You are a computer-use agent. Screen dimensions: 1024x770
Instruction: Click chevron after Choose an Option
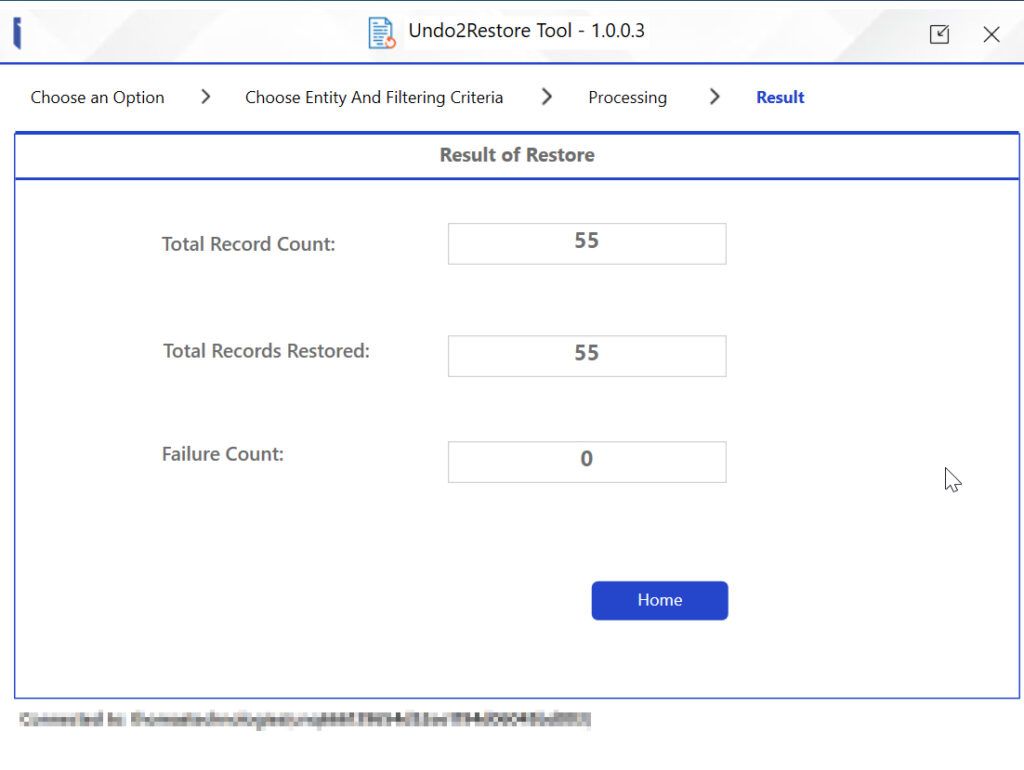tap(206, 97)
